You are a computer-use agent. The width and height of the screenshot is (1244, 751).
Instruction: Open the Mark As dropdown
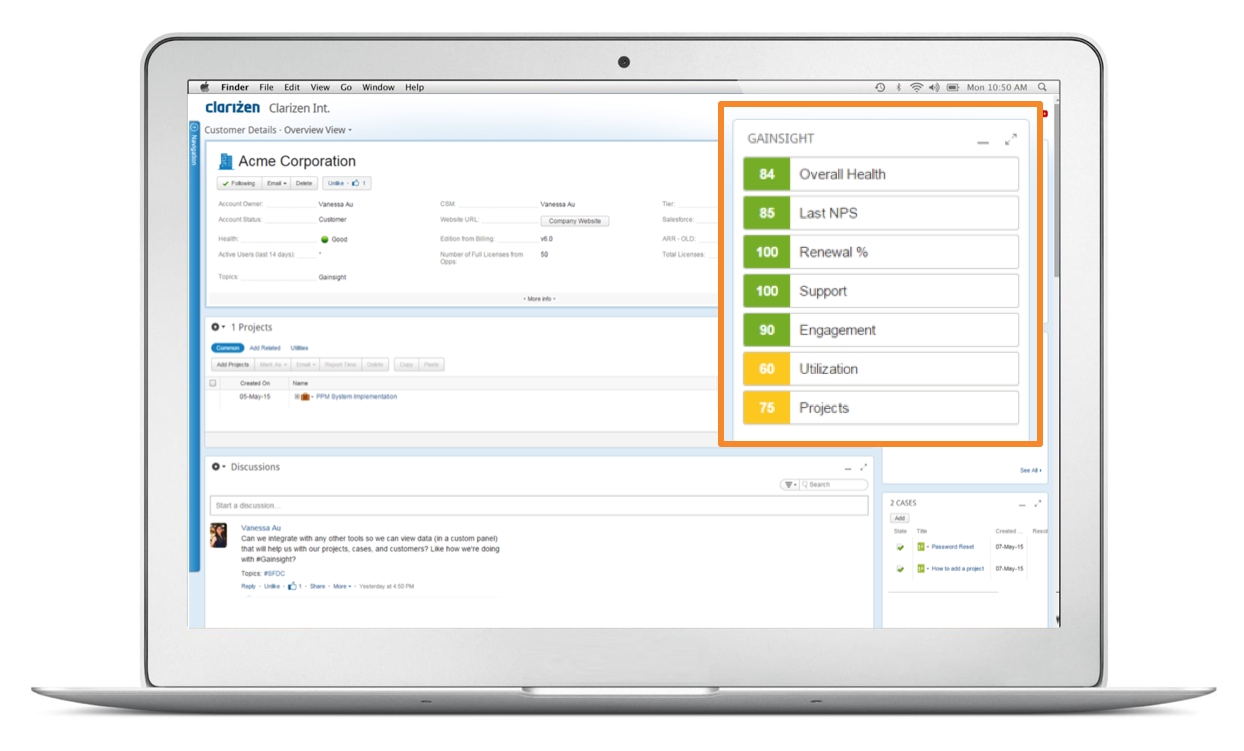273,365
